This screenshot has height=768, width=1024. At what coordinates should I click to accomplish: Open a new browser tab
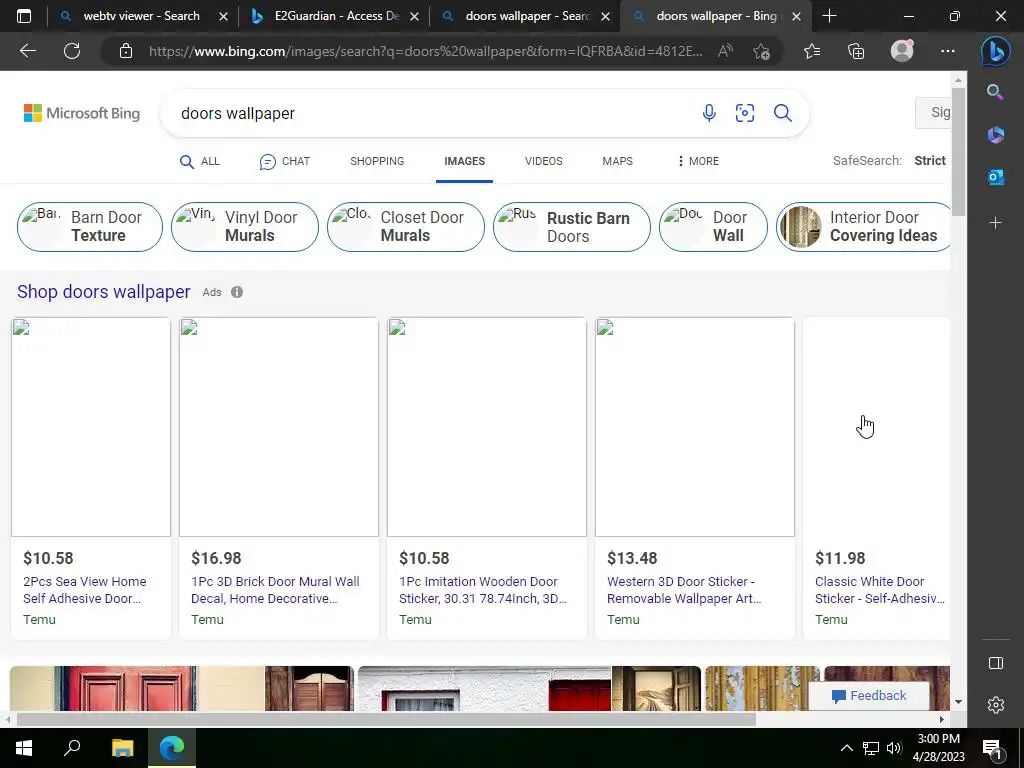coord(829,16)
